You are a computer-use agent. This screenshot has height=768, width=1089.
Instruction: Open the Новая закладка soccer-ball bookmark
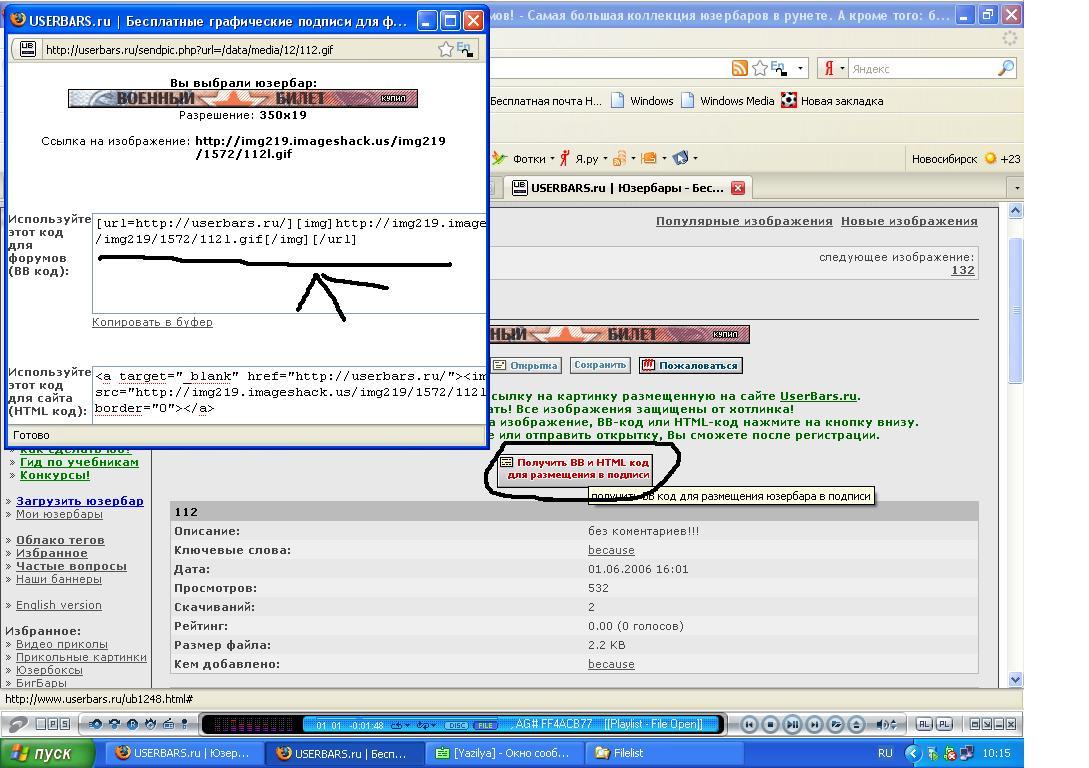click(832, 101)
